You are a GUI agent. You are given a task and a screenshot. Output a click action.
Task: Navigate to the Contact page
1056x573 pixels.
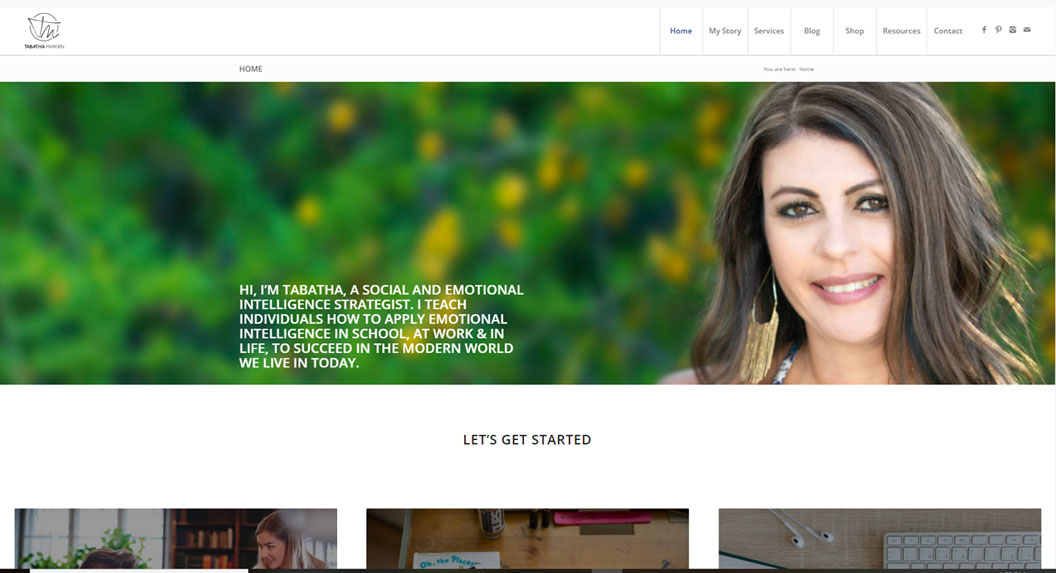[x=948, y=31]
